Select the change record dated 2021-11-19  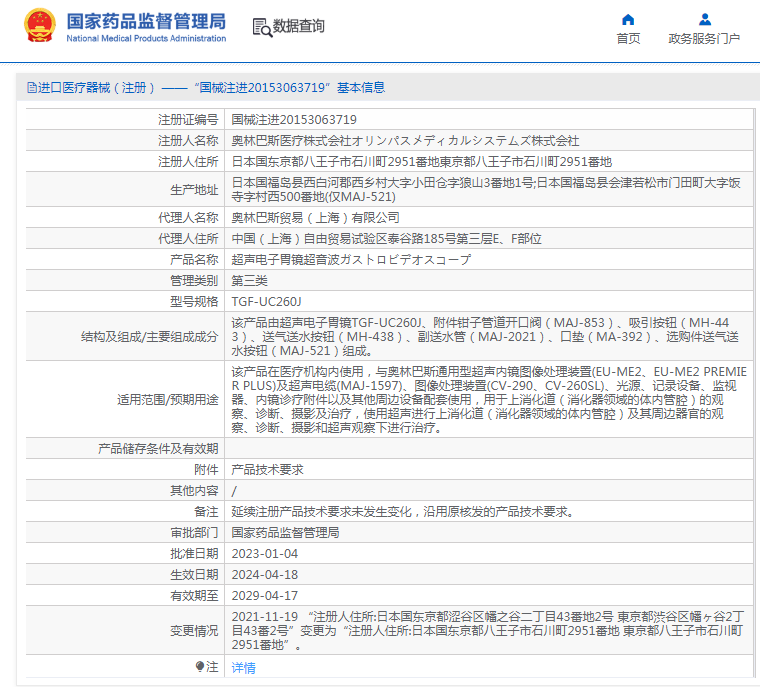(x=488, y=631)
